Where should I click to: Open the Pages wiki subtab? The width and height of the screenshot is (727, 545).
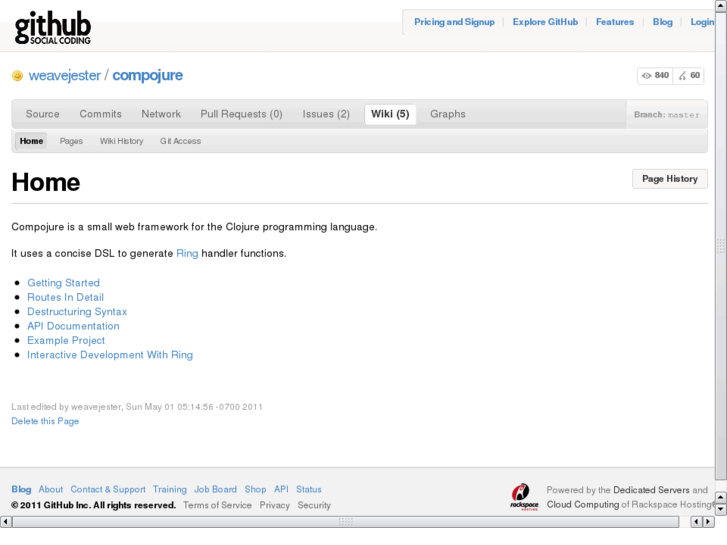click(x=71, y=141)
